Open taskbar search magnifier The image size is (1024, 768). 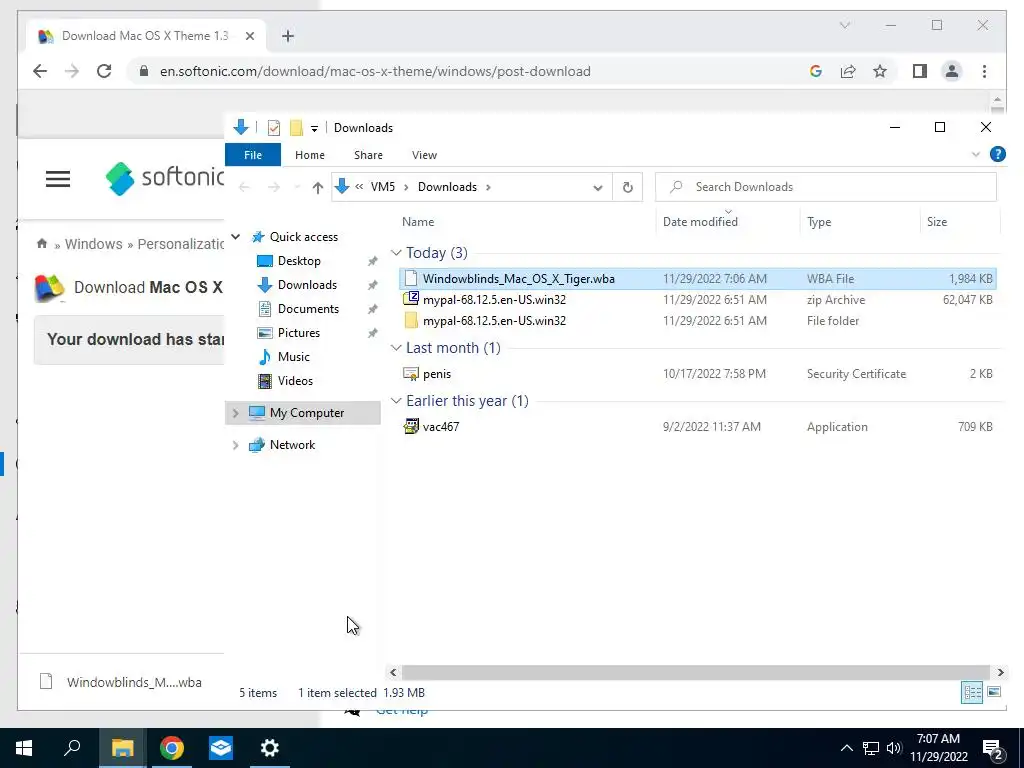point(72,748)
